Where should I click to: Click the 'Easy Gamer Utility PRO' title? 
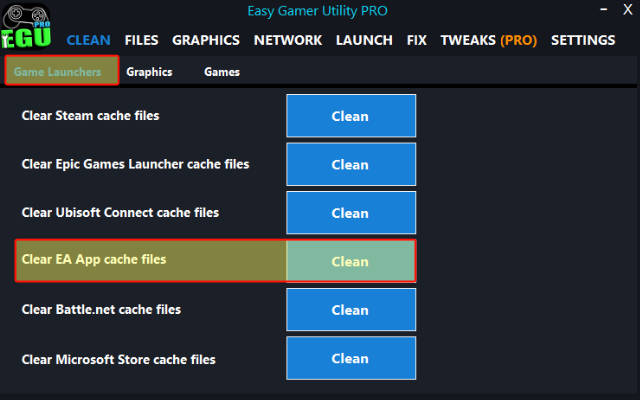317,11
